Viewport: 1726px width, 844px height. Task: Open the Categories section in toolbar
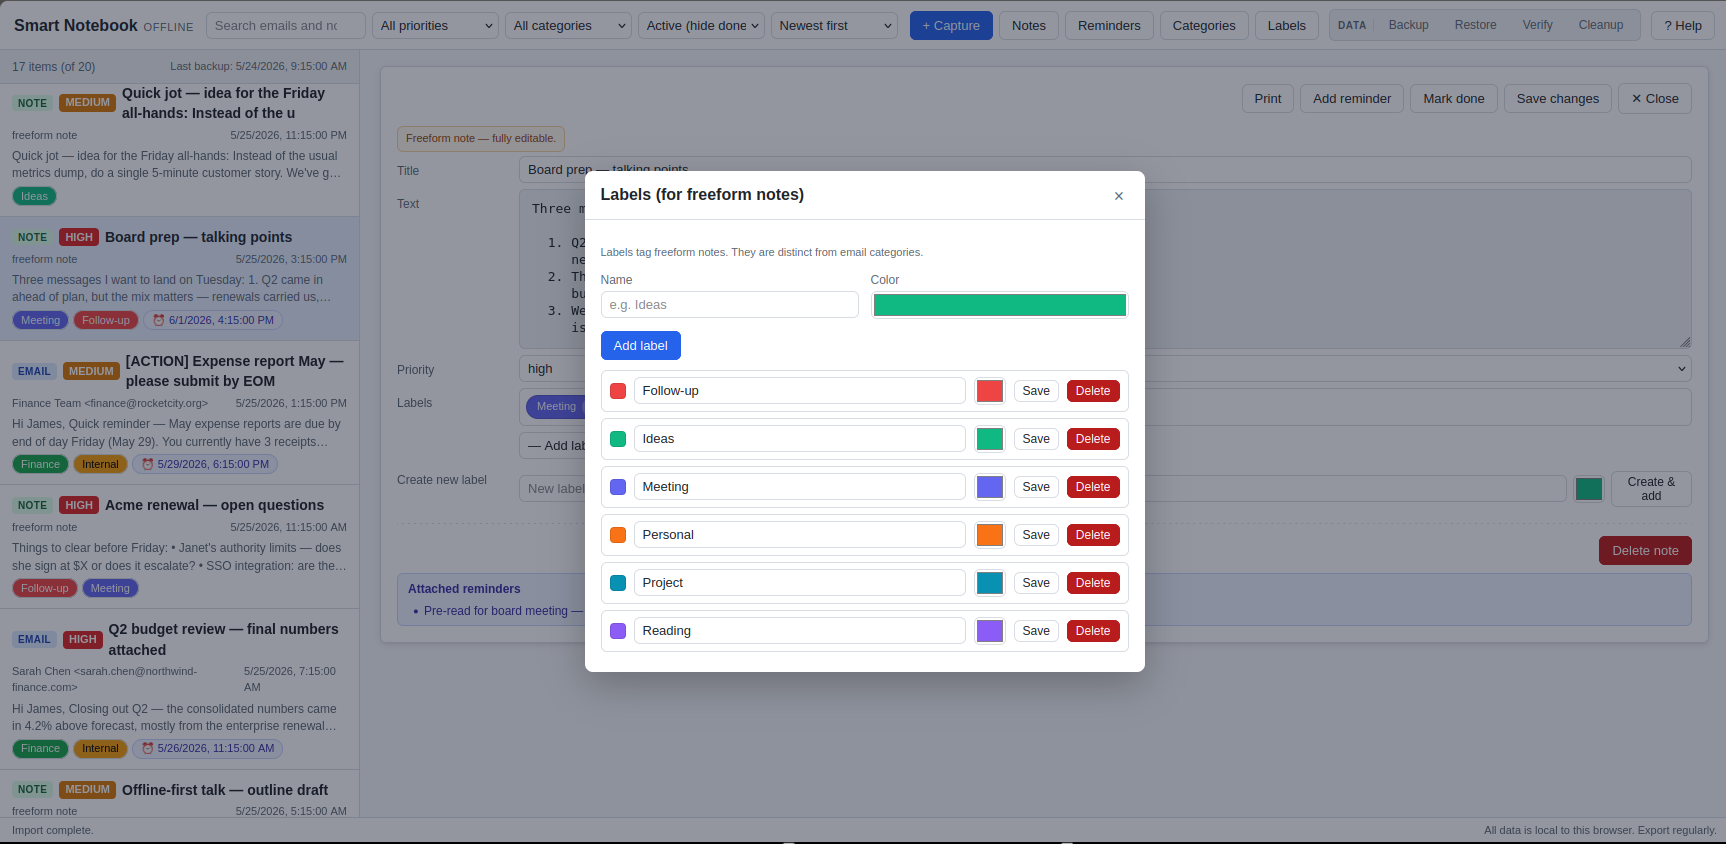coord(1204,26)
